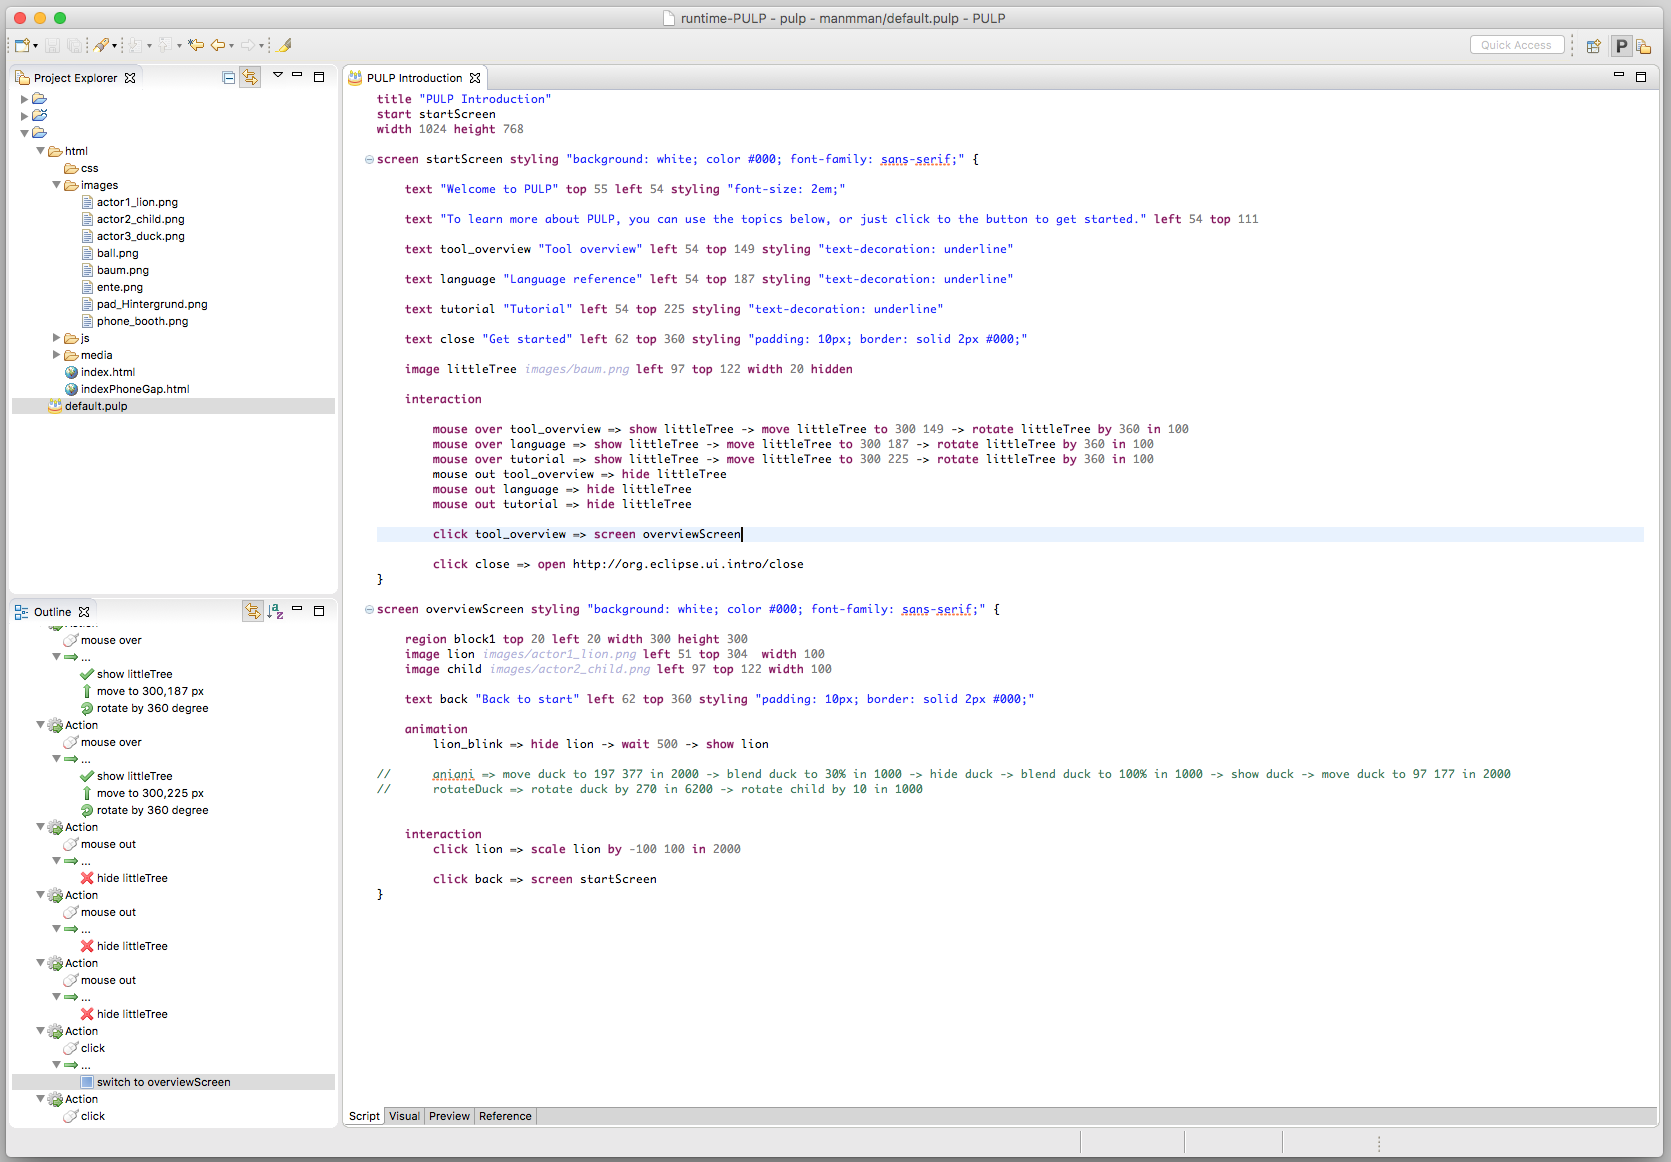Image resolution: width=1671 pixels, height=1162 pixels.
Task: Close the Project Explorer view tab
Action: (130, 78)
